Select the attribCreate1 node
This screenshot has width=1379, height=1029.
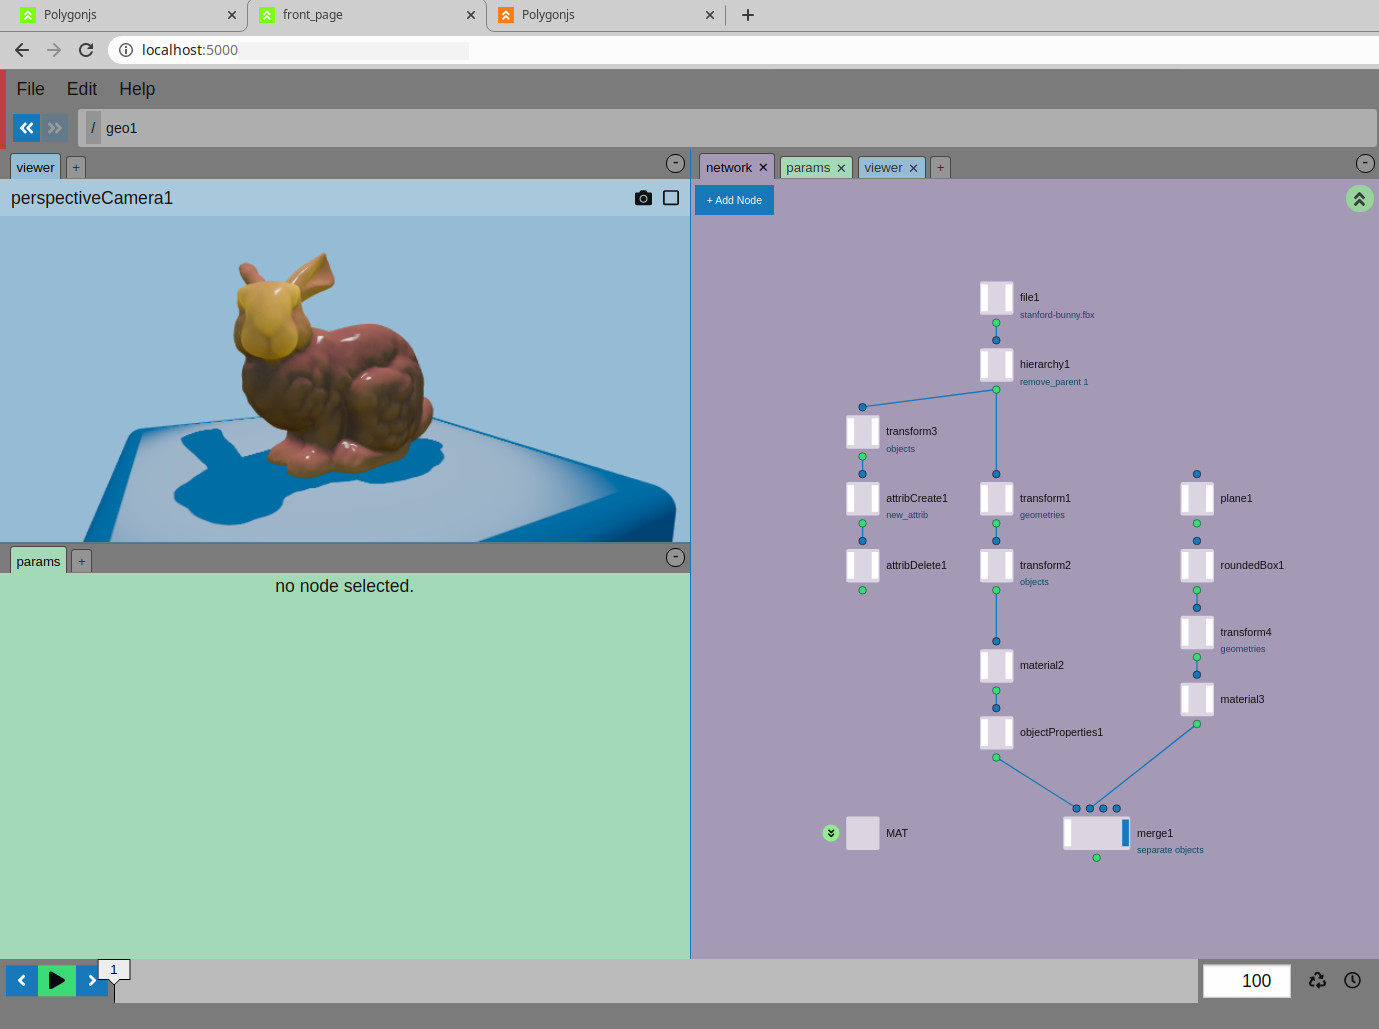click(862, 499)
